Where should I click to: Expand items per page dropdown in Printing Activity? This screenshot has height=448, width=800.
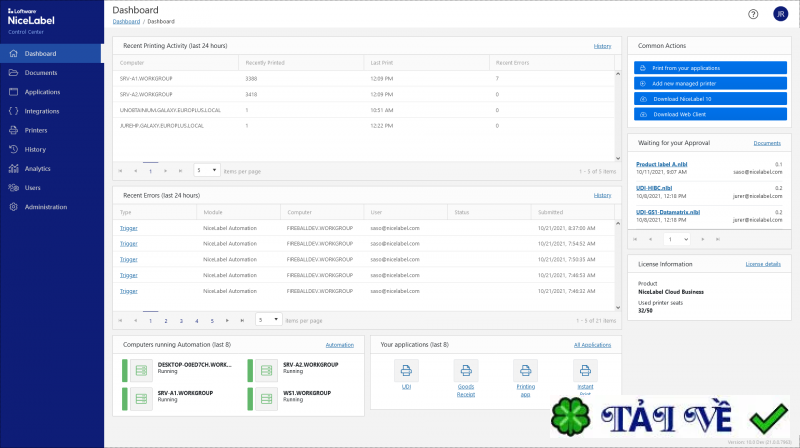click(x=206, y=171)
